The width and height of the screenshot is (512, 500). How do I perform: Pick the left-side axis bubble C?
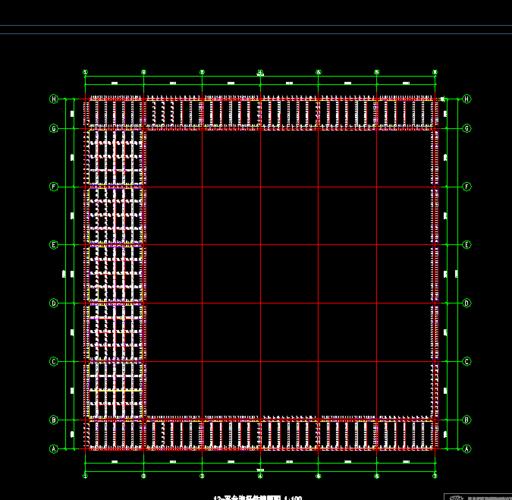(x=54, y=362)
